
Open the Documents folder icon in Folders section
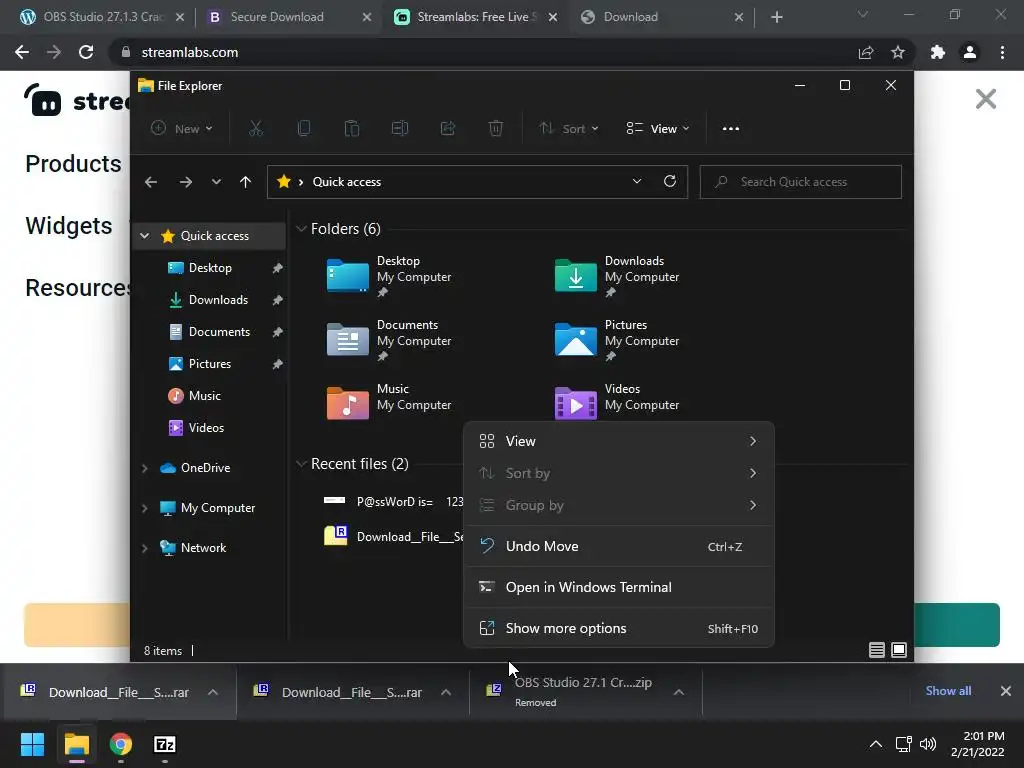(347, 339)
